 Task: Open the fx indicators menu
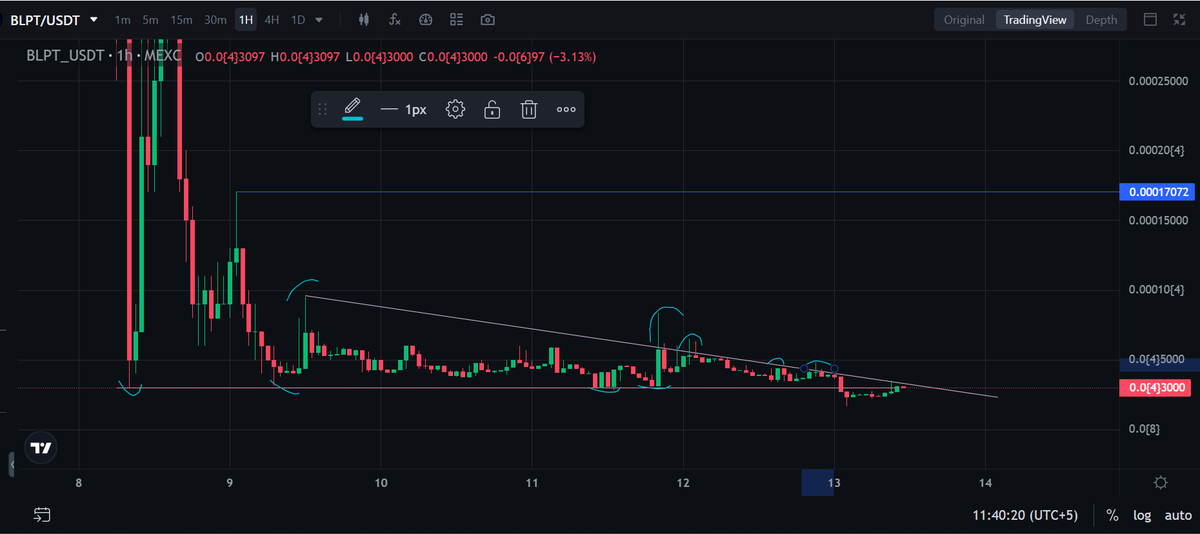[395, 20]
